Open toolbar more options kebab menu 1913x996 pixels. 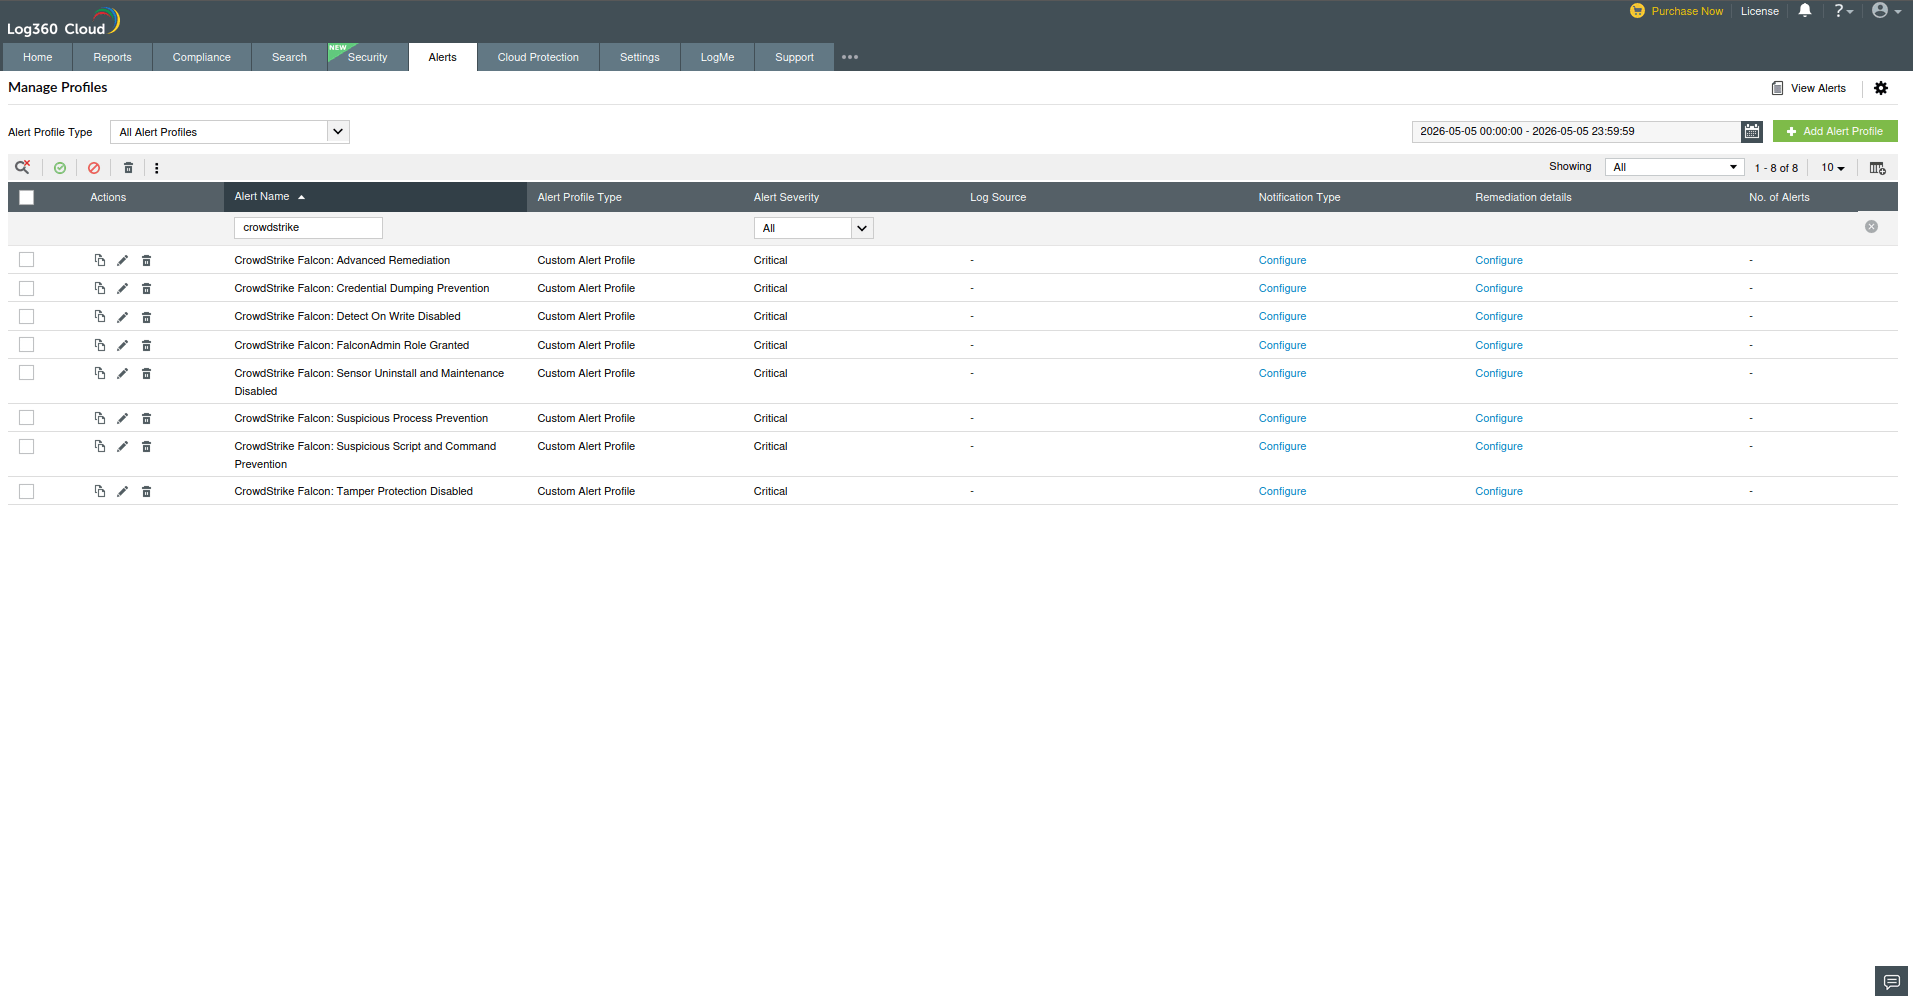click(157, 168)
